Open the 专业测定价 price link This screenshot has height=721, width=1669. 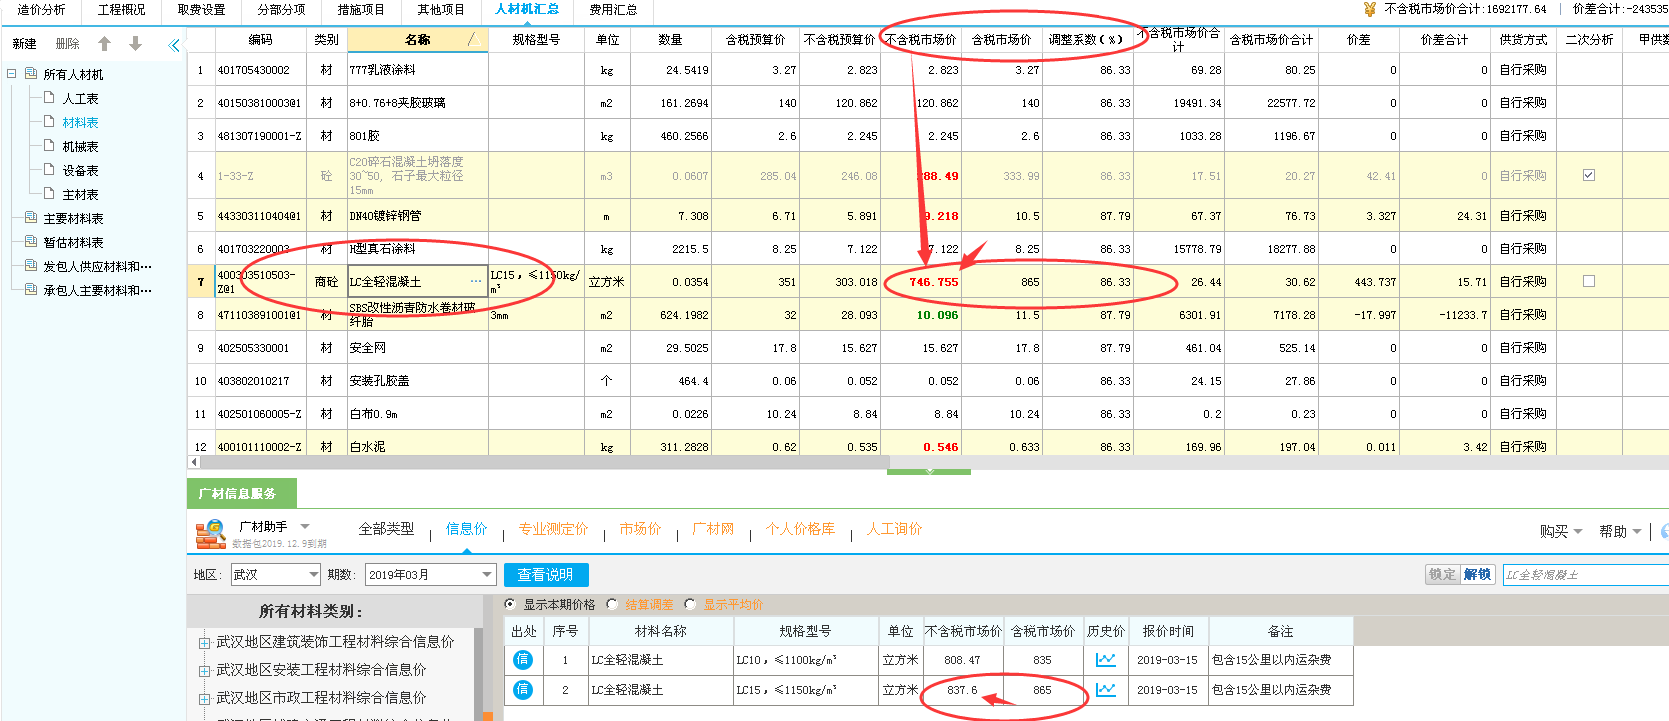click(553, 529)
